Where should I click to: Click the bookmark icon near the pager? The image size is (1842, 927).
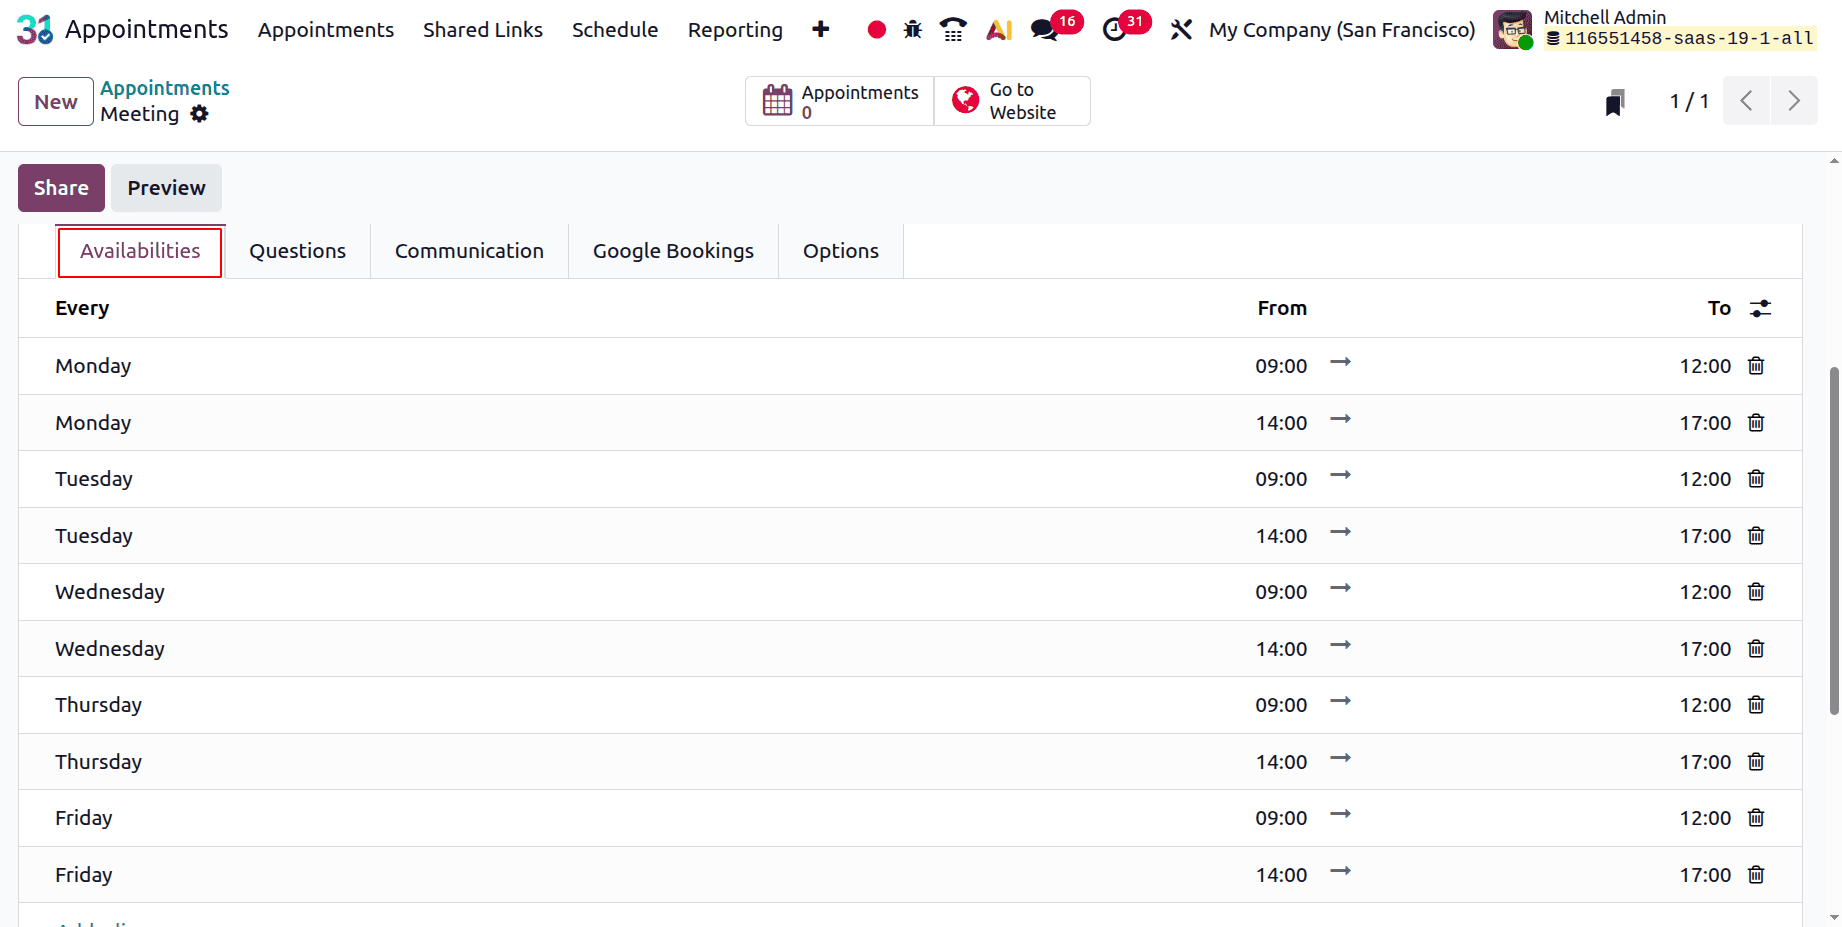point(1615,102)
